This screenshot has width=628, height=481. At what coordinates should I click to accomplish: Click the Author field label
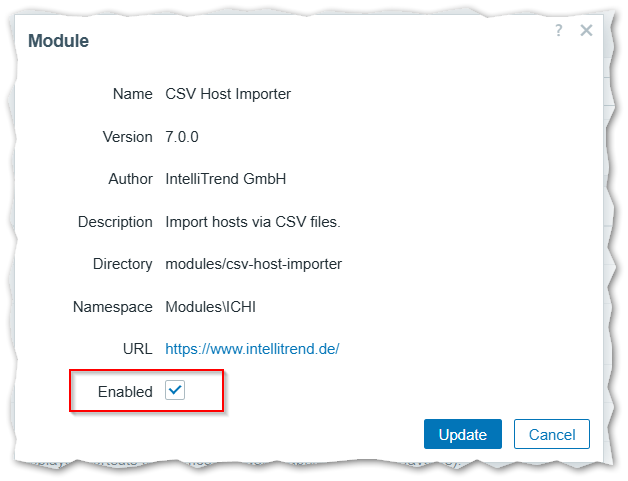click(x=130, y=179)
